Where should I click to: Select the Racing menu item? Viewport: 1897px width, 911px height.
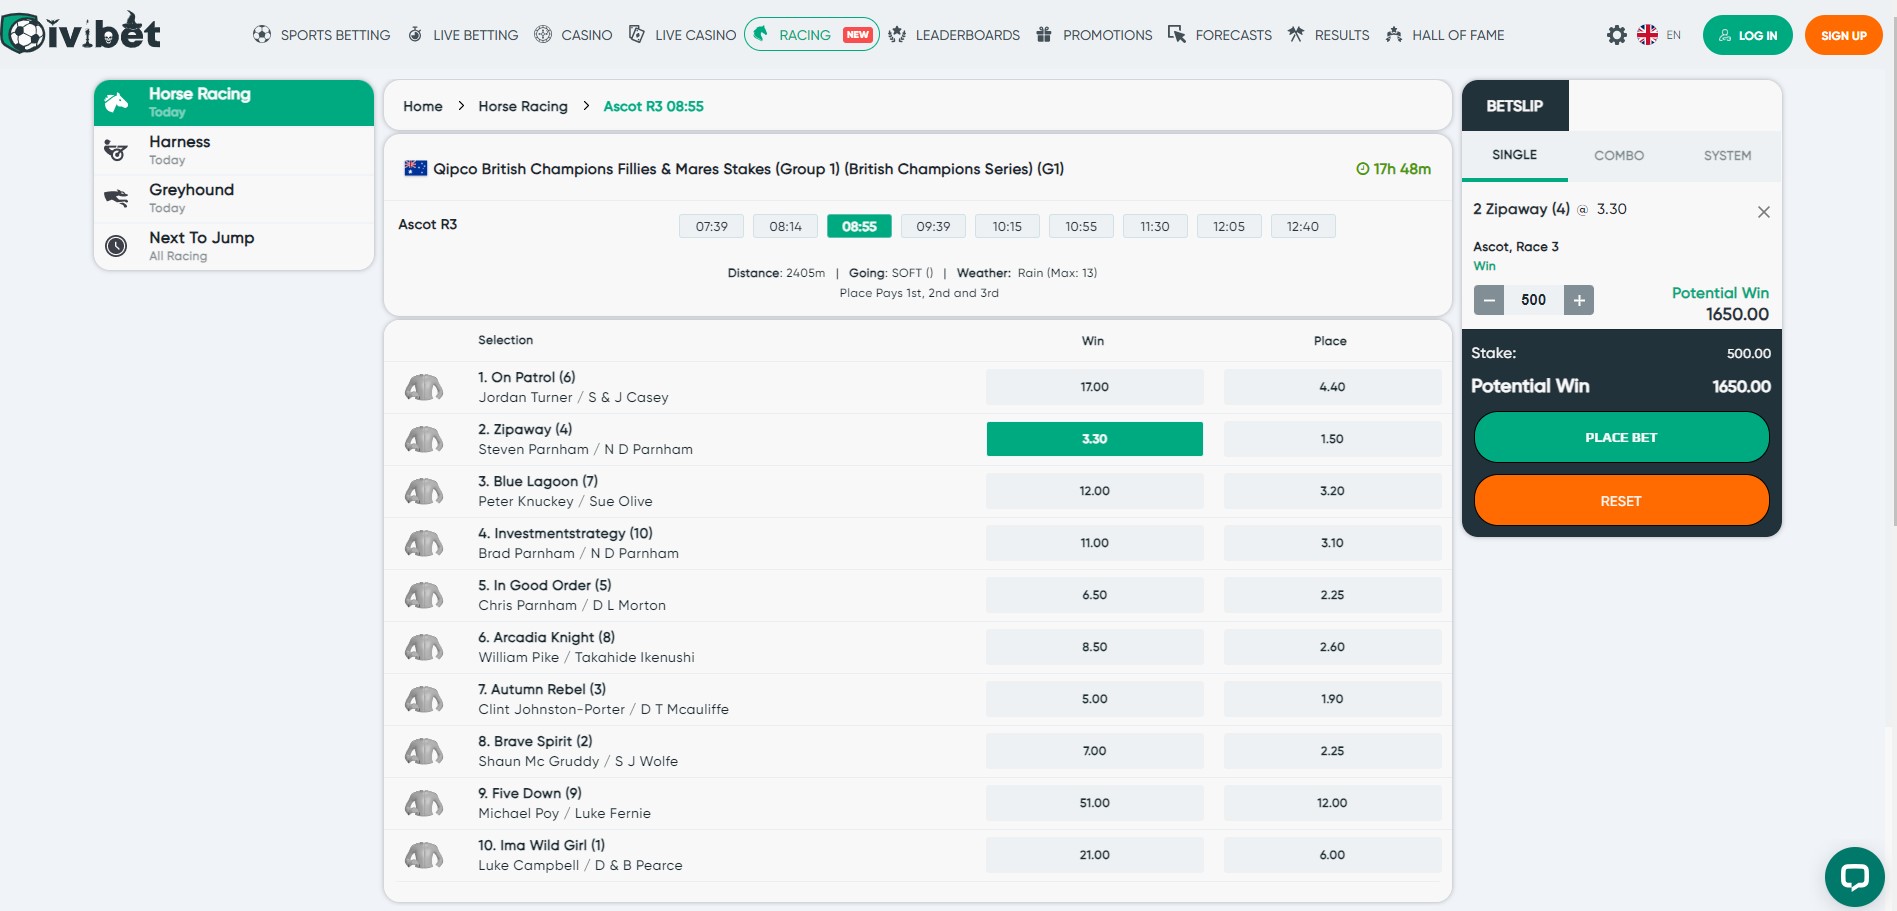click(812, 35)
